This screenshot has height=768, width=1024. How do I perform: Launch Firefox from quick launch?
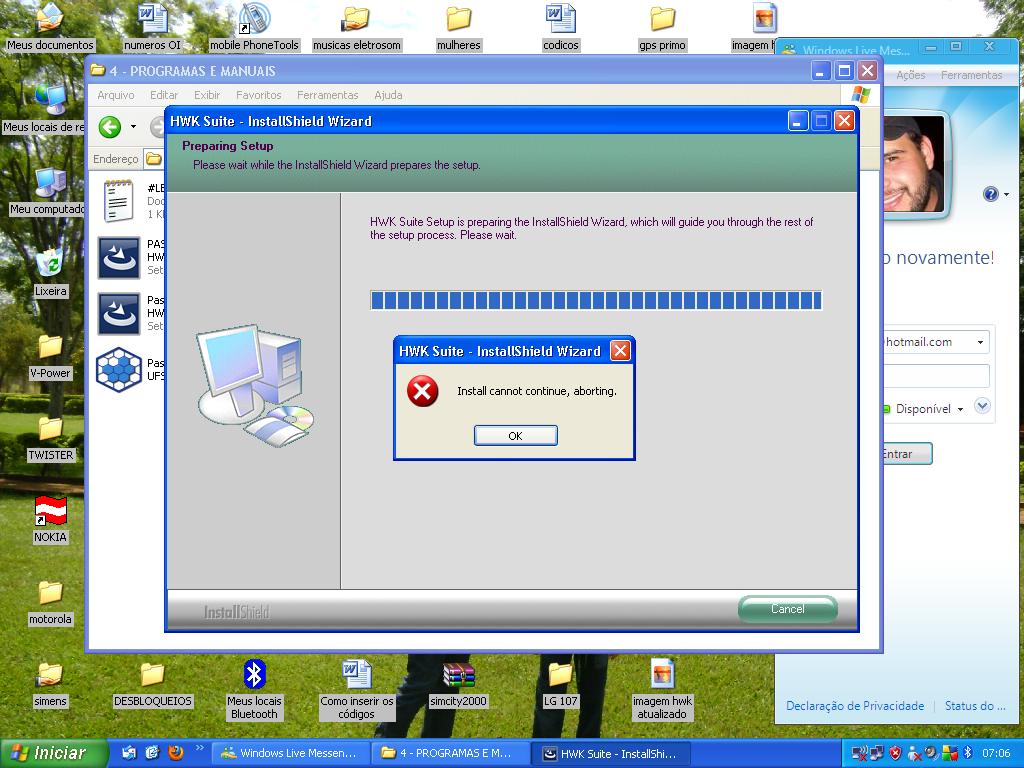[x=175, y=753]
